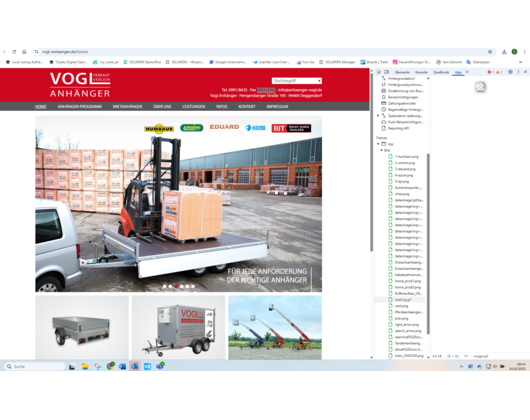
Task: Toggle the DevTools inspect element icon
Action: coord(379,72)
